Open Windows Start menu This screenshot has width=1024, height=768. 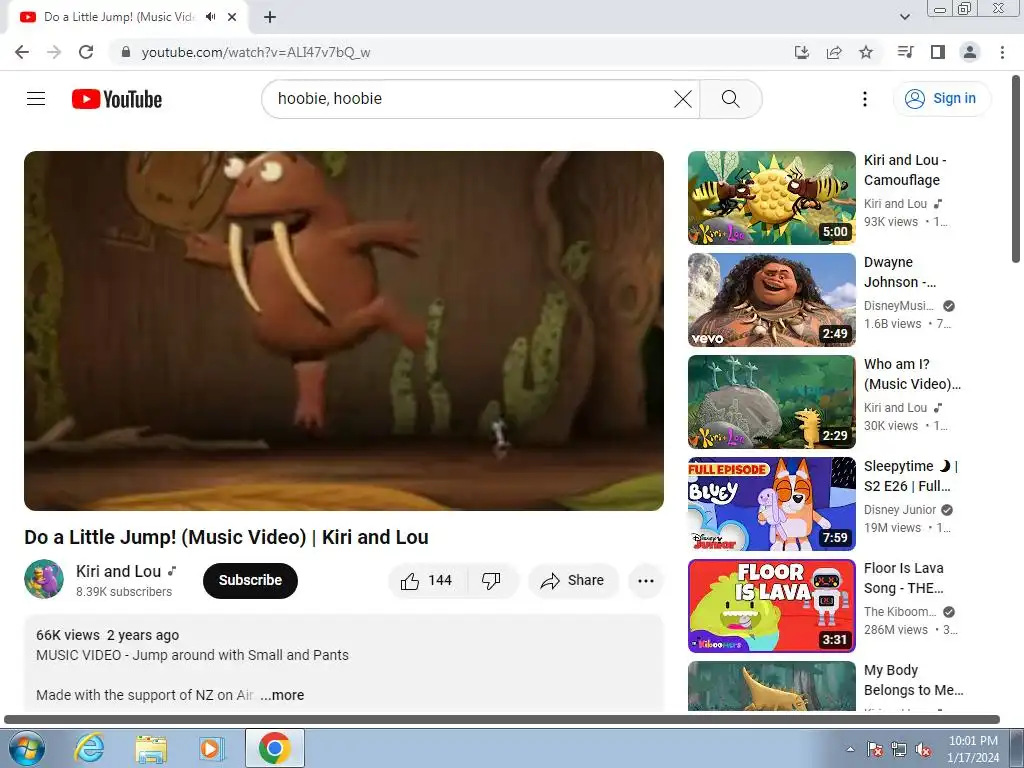pyautogui.click(x=25, y=748)
